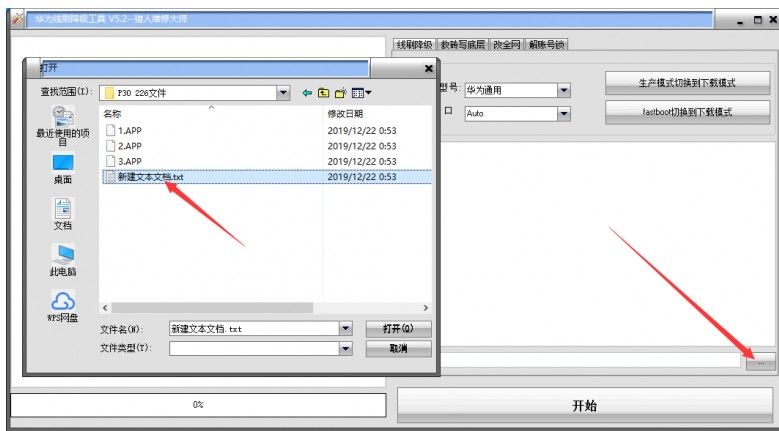Select file 2.APP
Viewport: 779px width, 431px height.
click(x=130, y=146)
